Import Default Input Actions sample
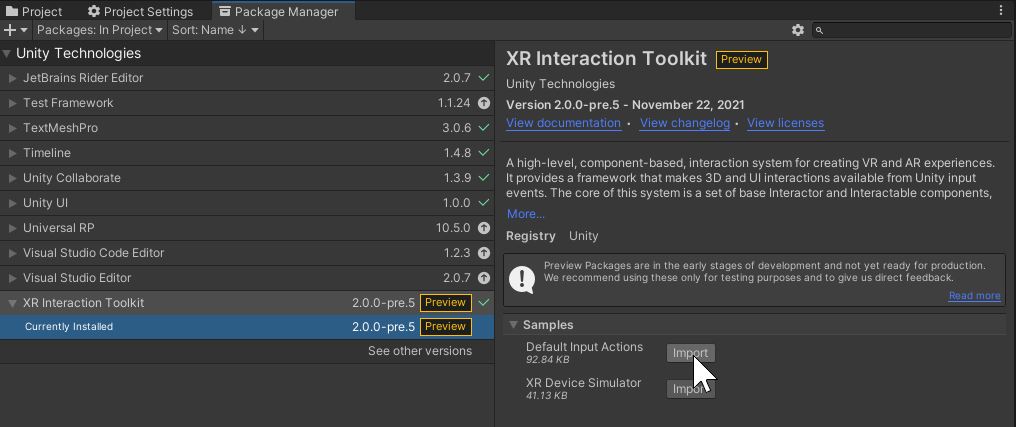 [x=690, y=353]
